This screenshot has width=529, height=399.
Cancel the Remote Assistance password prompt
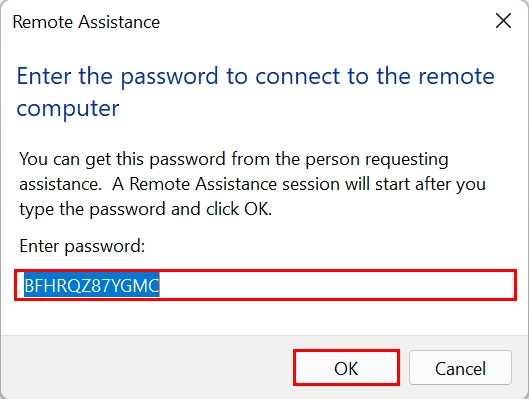pyautogui.click(x=460, y=368)
